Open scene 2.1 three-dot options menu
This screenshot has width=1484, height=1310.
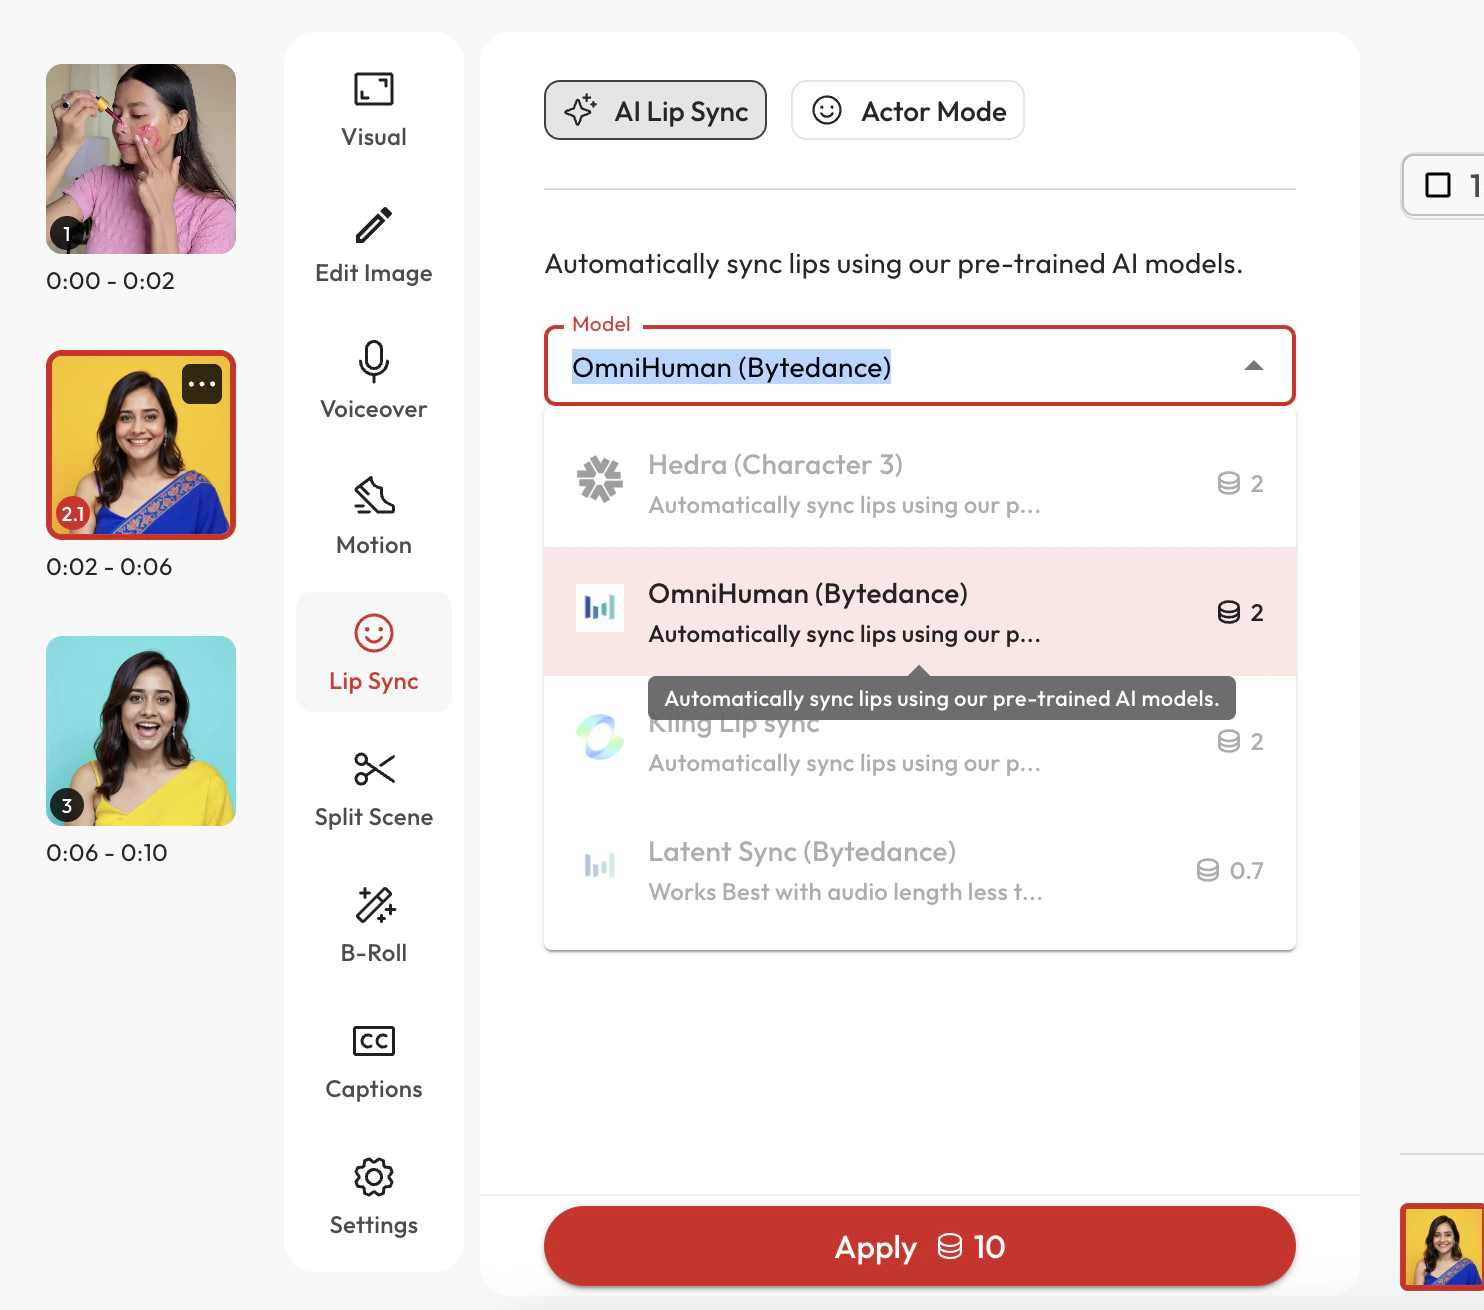[202, 384]
